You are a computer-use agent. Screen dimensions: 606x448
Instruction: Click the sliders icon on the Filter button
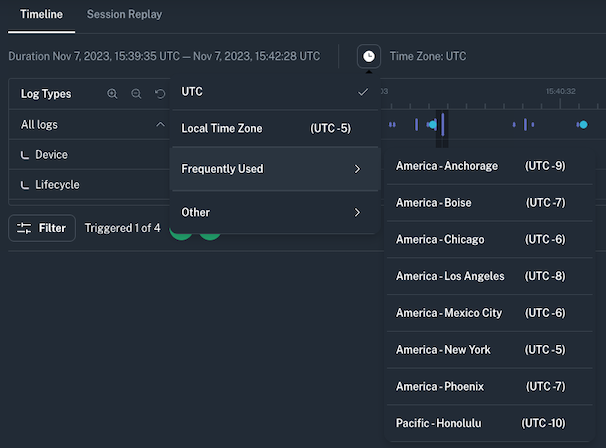coord(25,228)
